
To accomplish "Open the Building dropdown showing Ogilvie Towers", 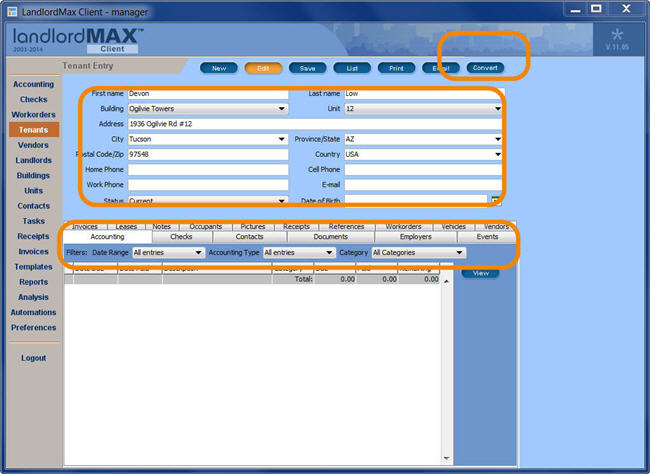I will (x=208, y=109).
